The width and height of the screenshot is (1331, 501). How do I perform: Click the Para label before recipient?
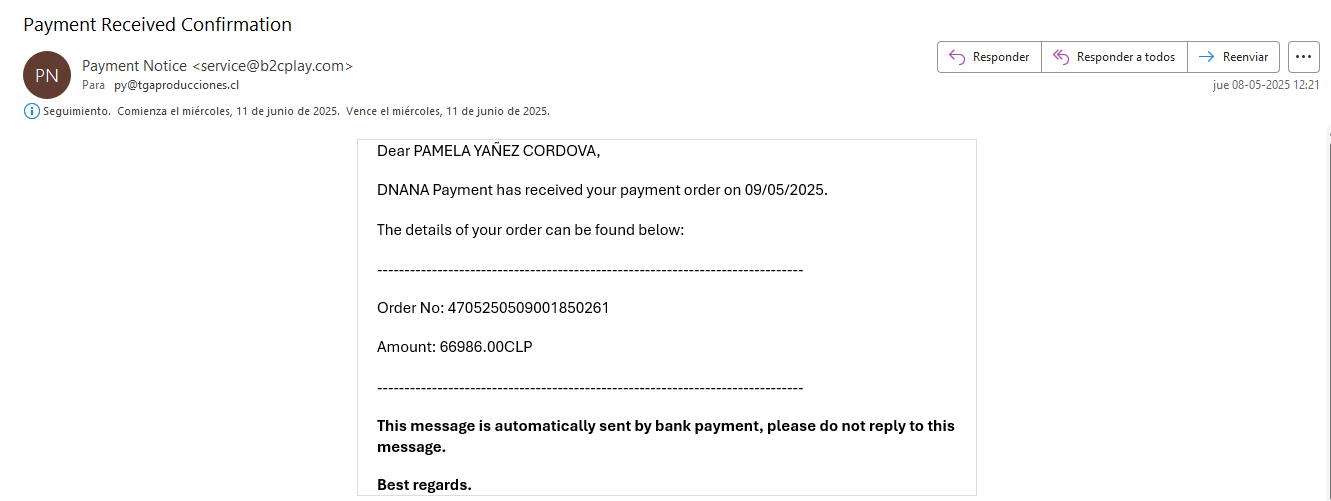(93, 85)
